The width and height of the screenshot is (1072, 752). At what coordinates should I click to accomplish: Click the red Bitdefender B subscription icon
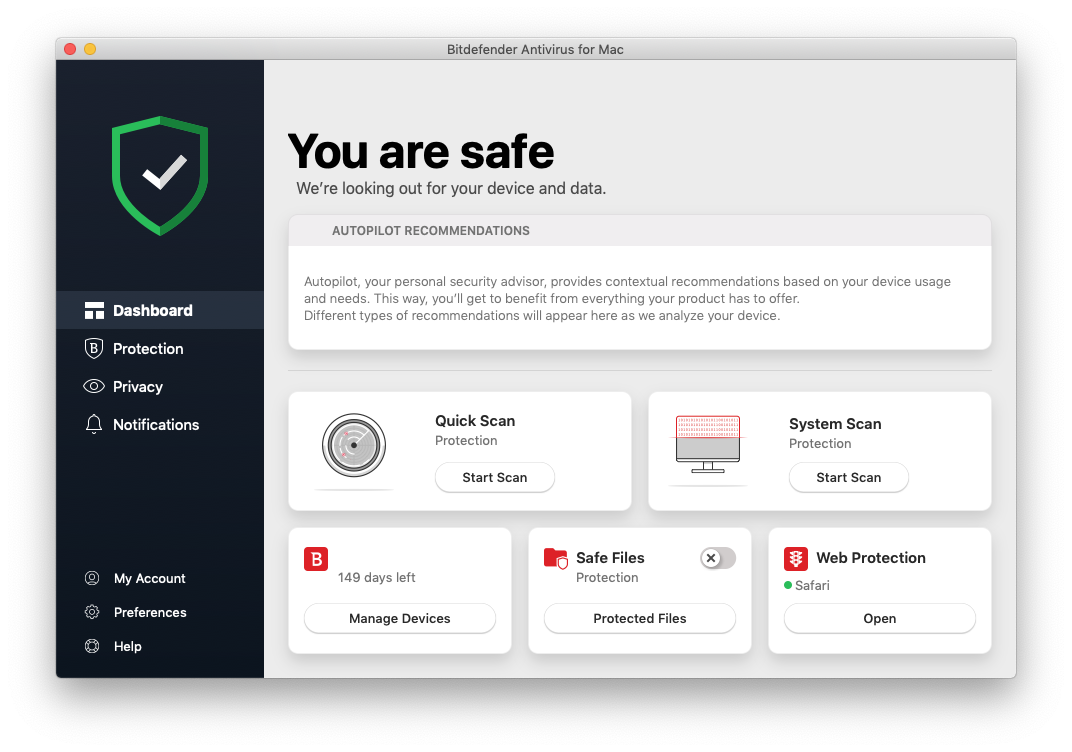[x=316, y=559]
